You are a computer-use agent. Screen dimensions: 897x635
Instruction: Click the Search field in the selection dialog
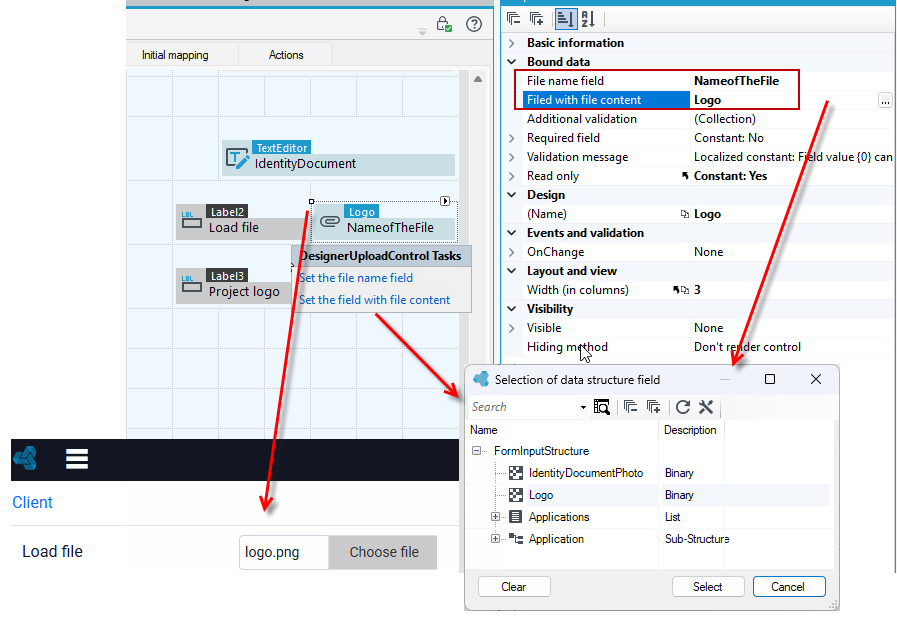523,407
